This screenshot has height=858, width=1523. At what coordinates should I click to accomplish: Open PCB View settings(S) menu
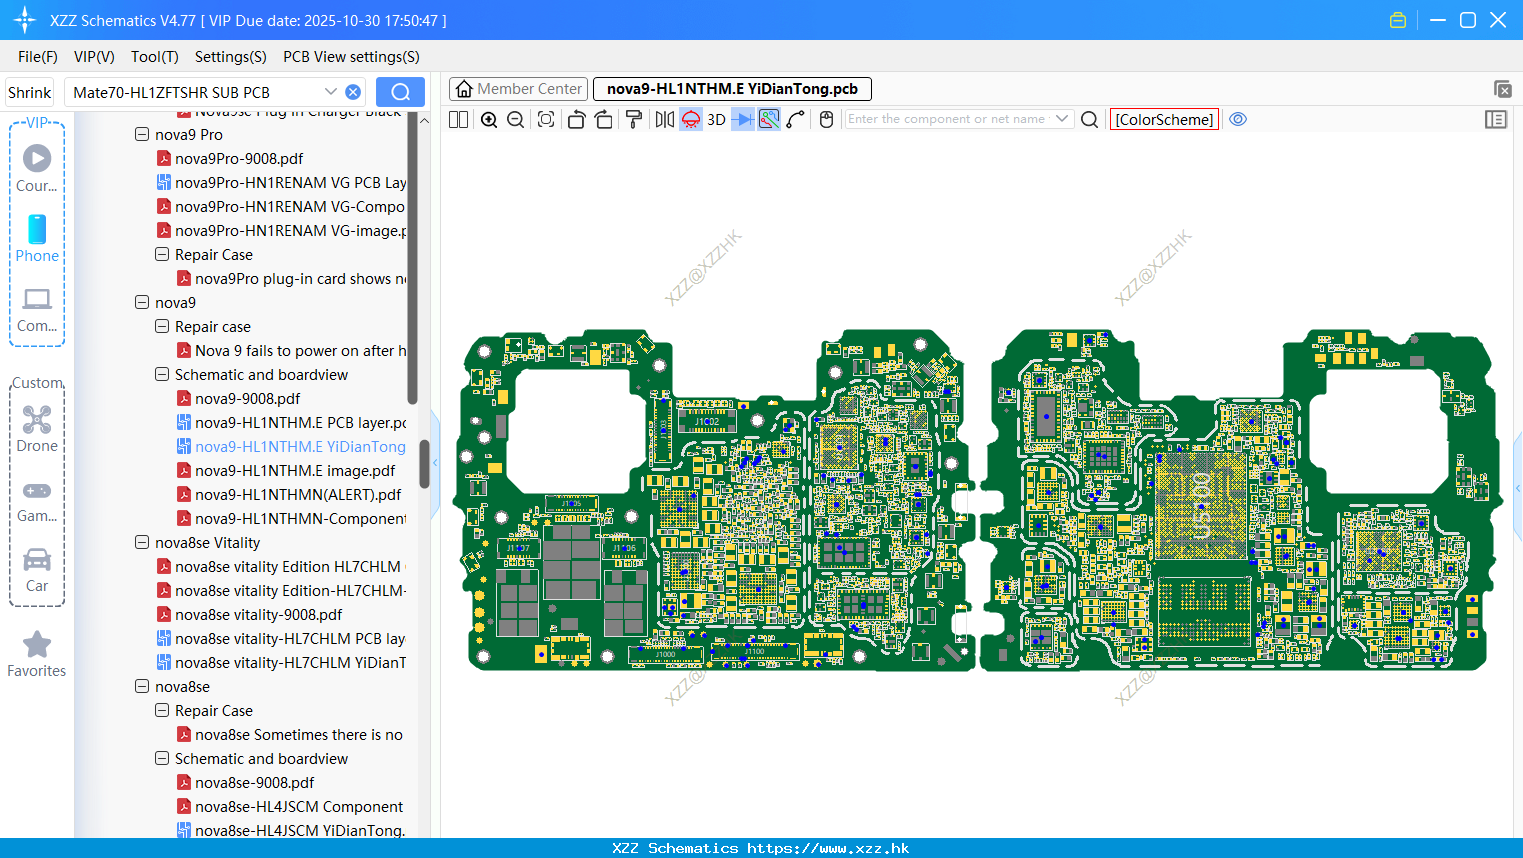tap(351, 57)
